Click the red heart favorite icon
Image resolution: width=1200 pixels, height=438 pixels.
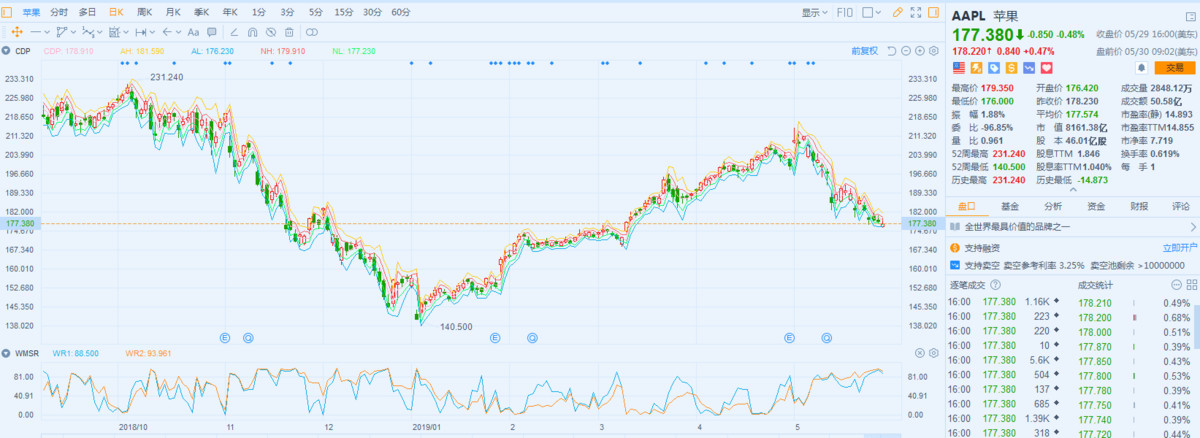[x=1047, y=68]
